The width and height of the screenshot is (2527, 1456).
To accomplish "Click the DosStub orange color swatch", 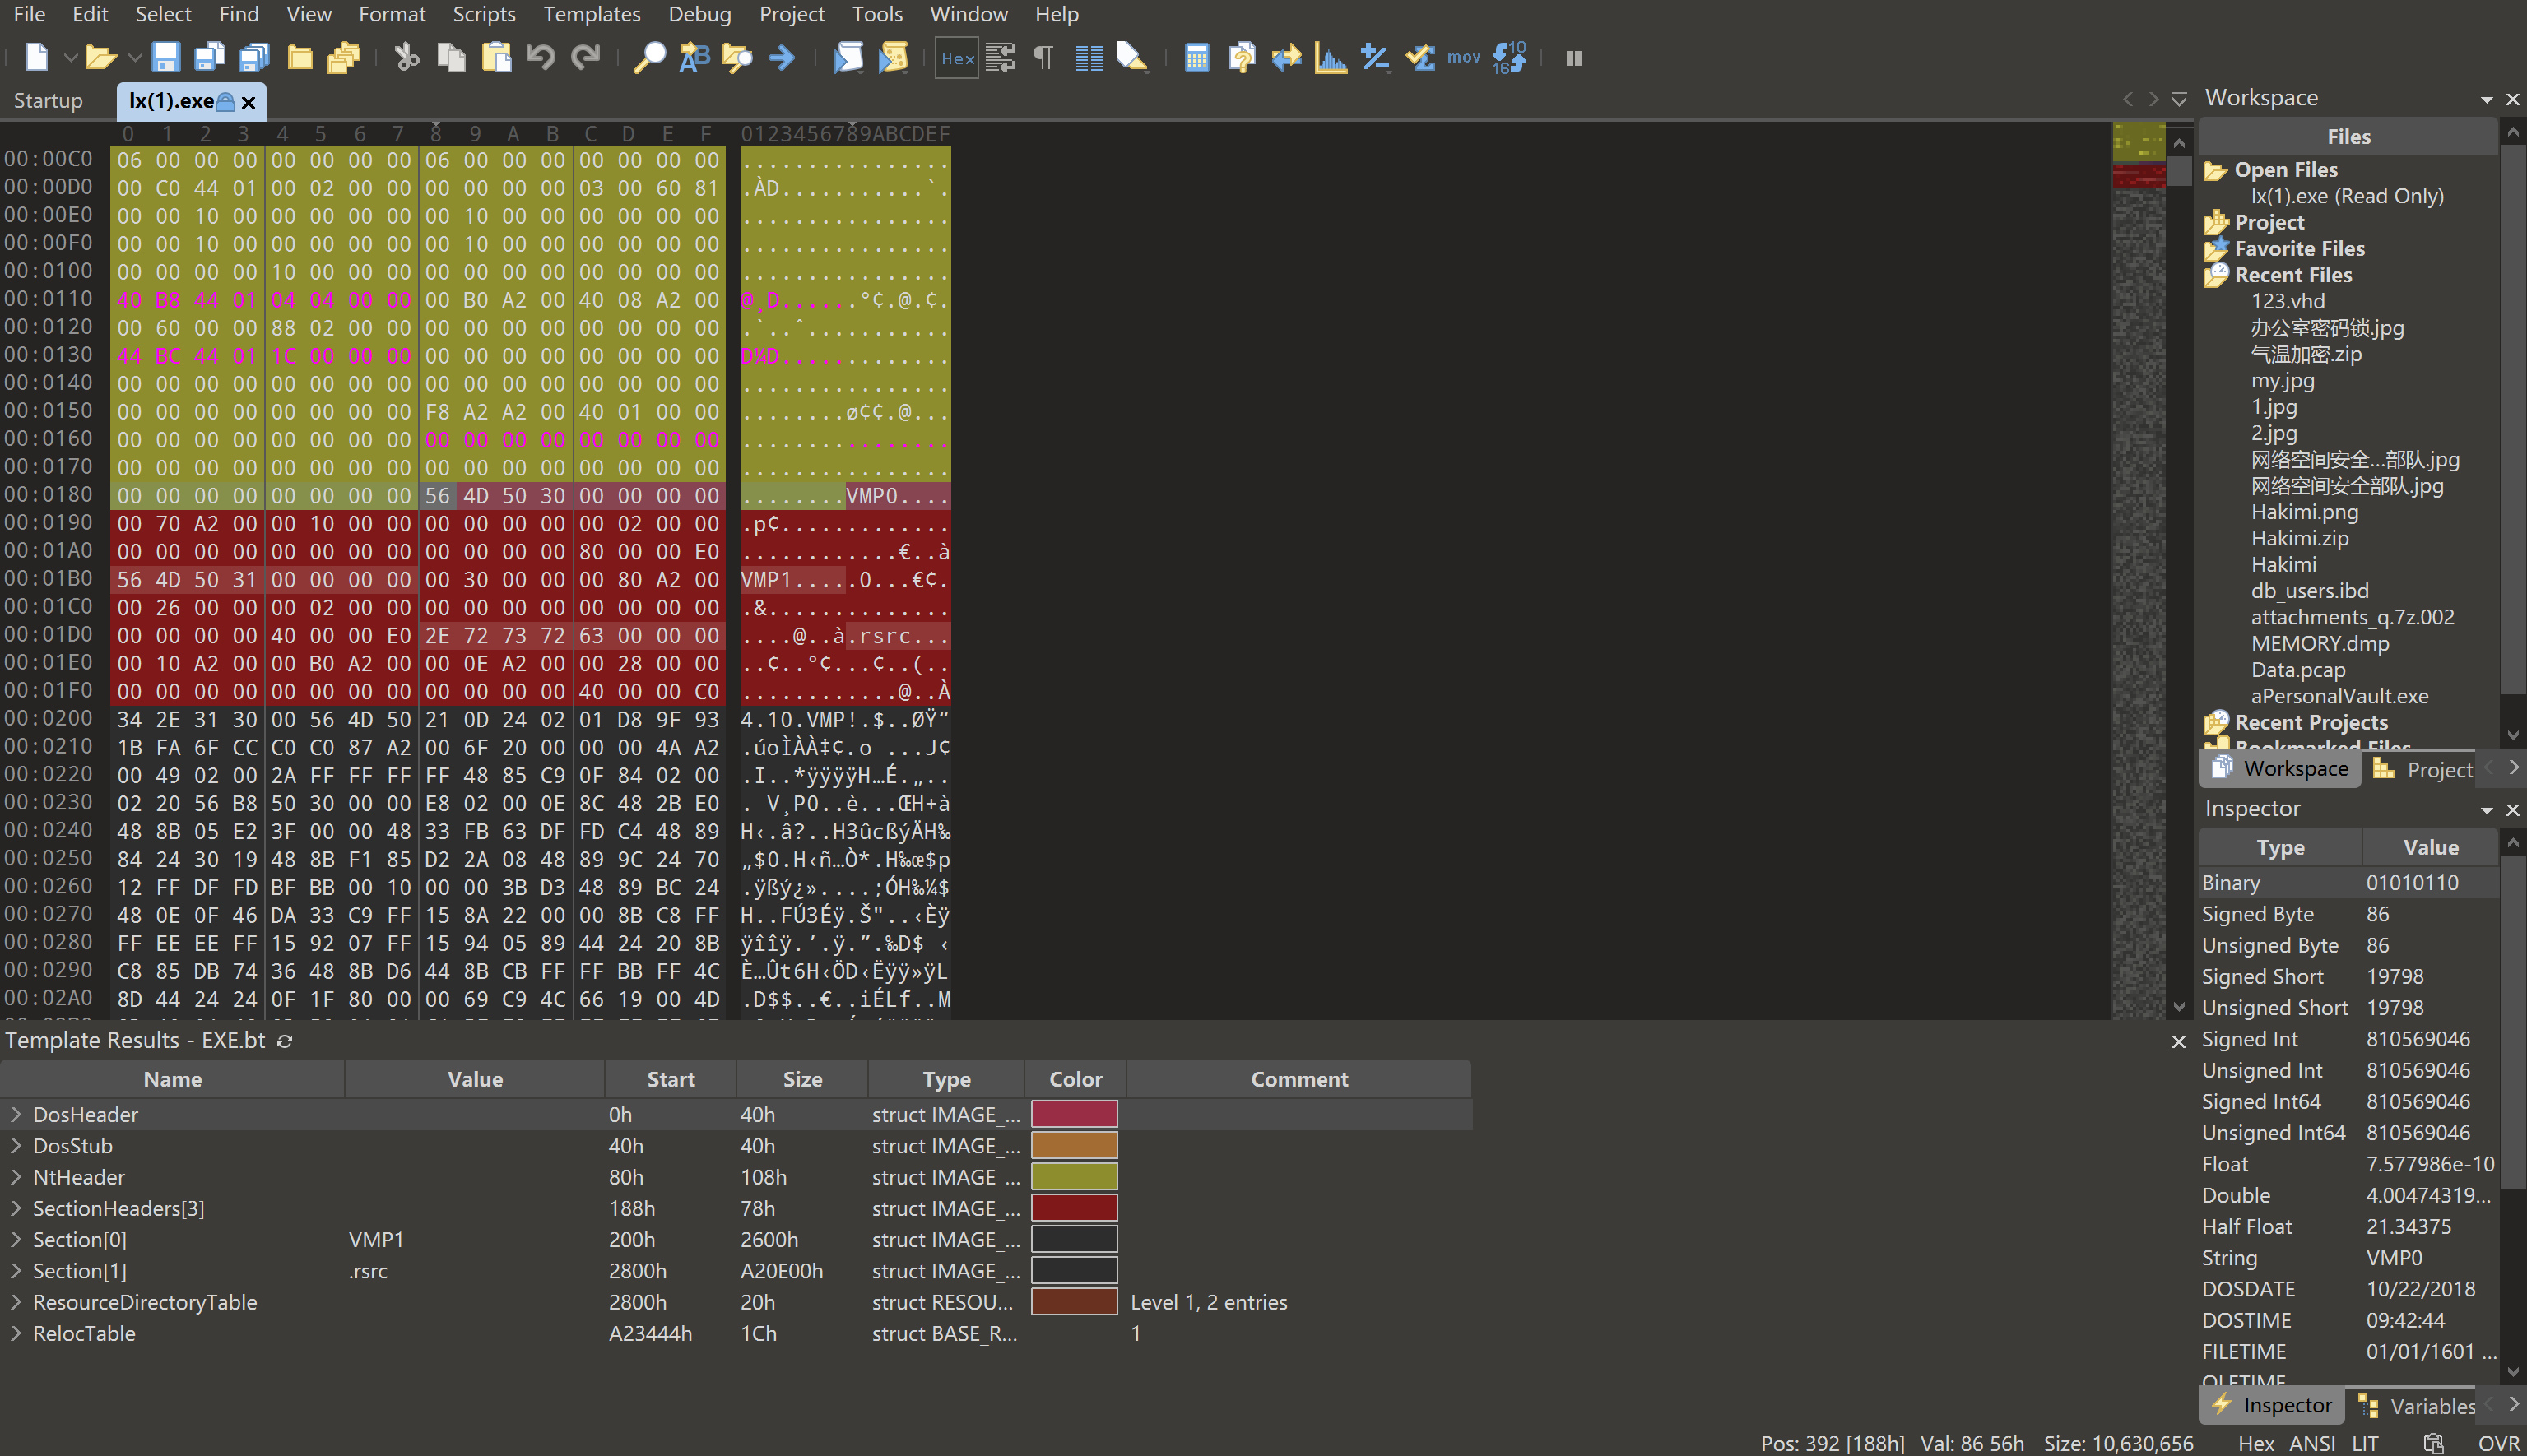I will (x=1074, y=1146).
